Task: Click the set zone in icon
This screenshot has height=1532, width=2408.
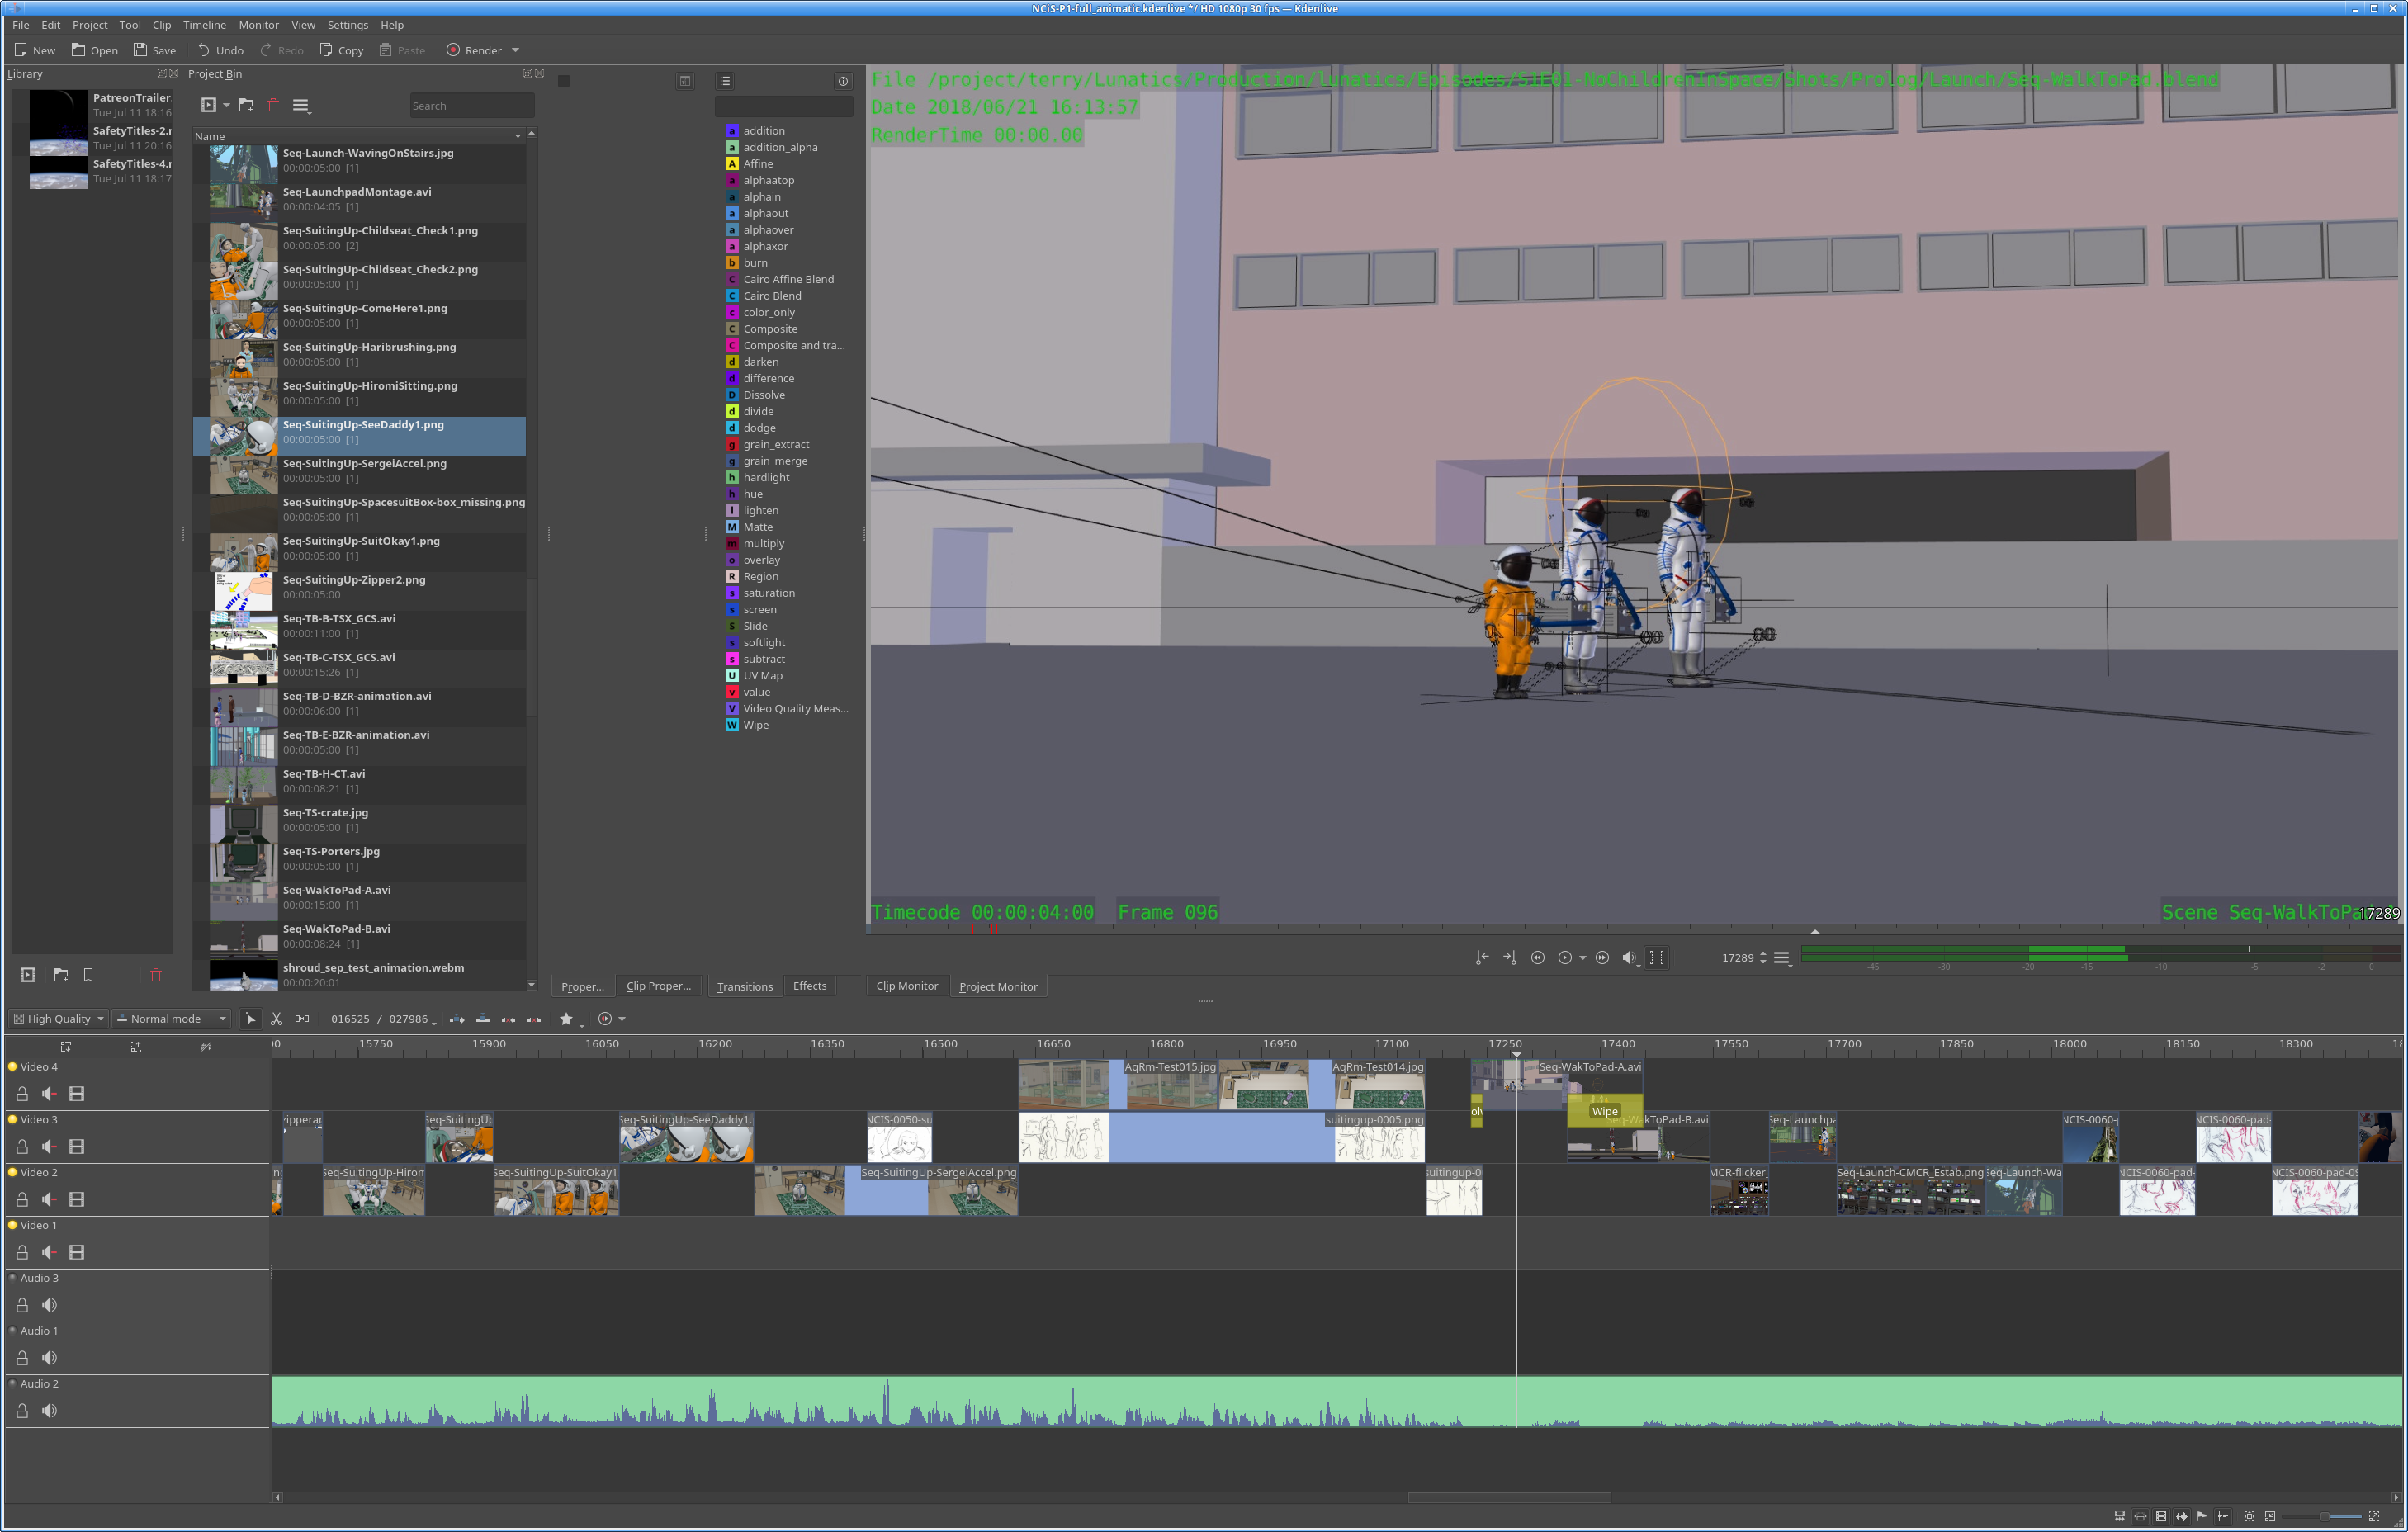Action: [1481, 958]
